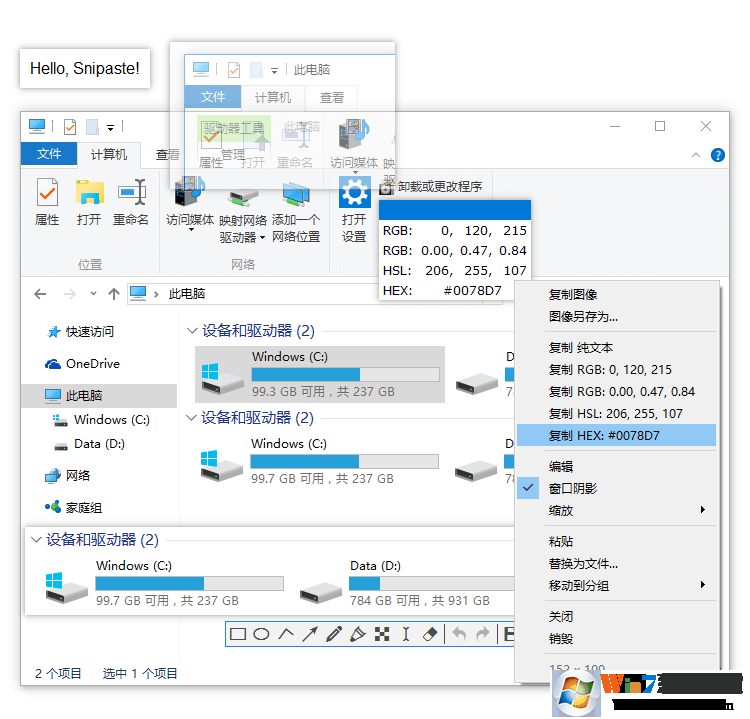
Task: Expand the 移动到分组 submenu
Action: click(x=616, y=586)
